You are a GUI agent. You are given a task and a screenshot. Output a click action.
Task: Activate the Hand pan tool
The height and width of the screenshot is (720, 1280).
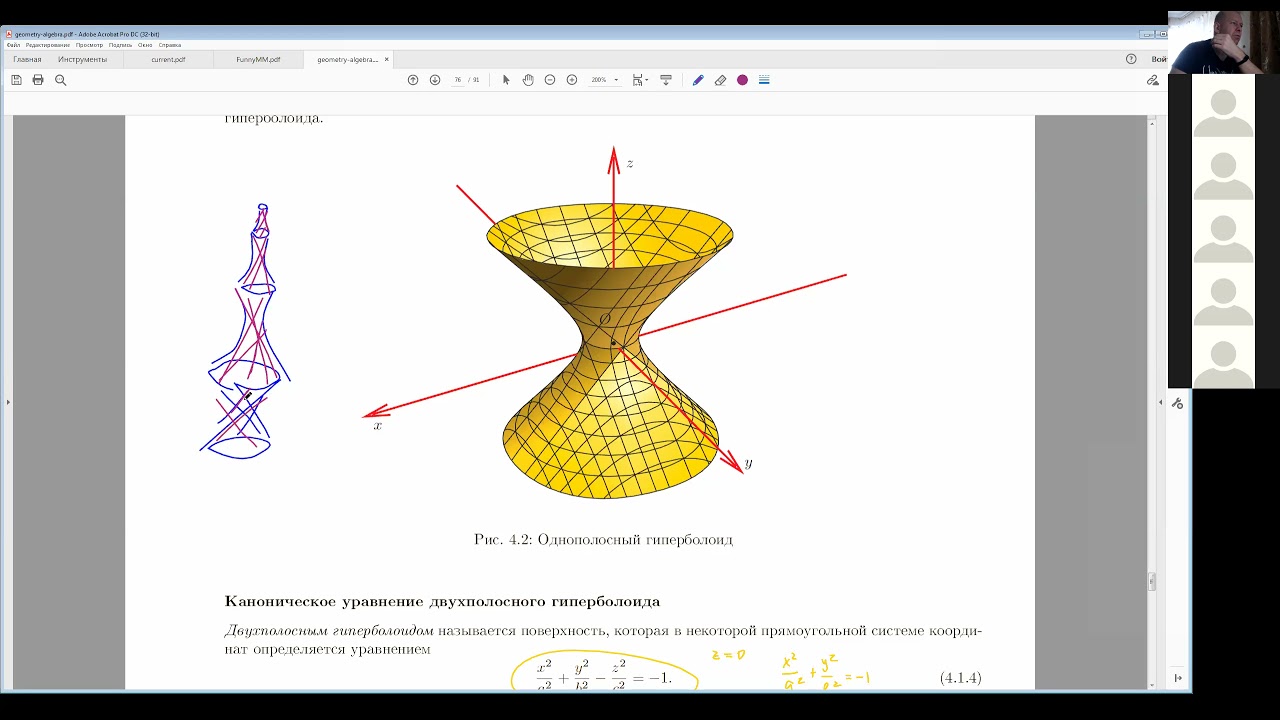click(528, 80)
